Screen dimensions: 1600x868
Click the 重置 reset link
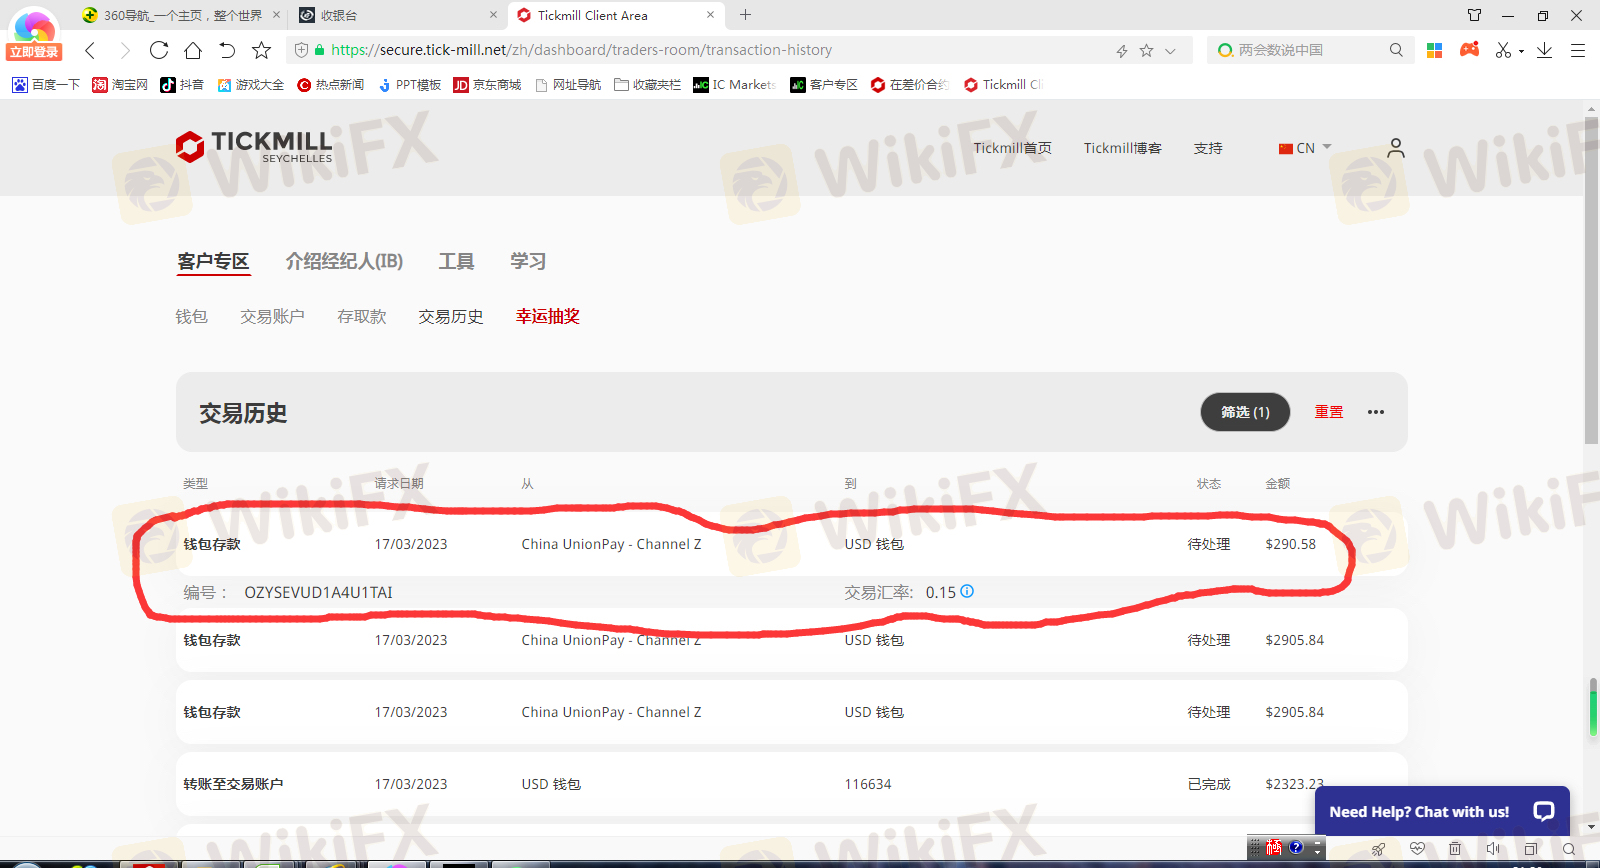1329,412
